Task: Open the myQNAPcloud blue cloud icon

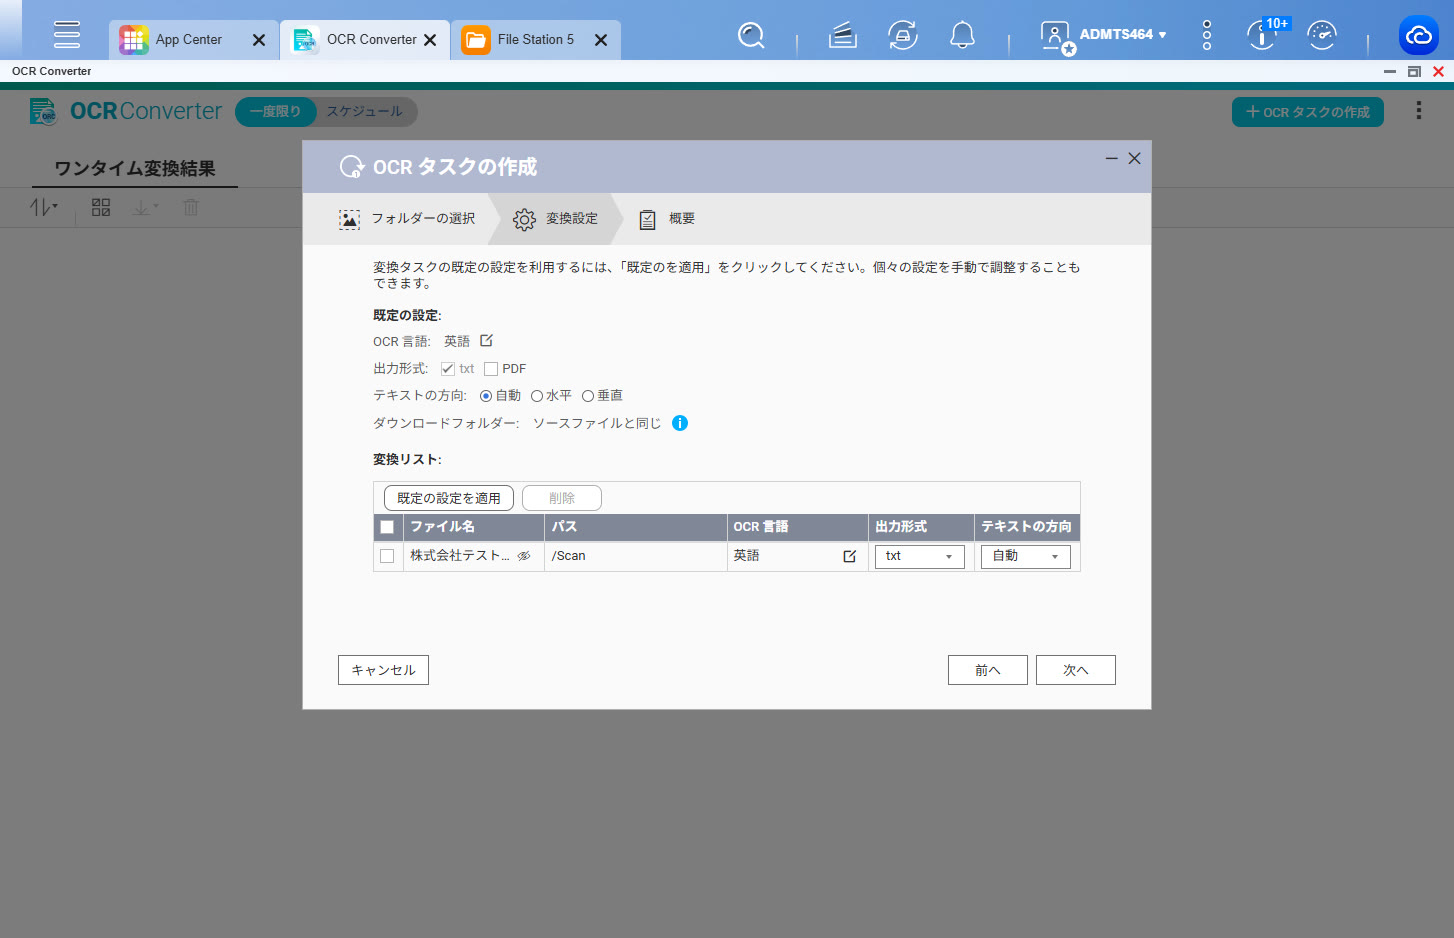Action: 1418,36
